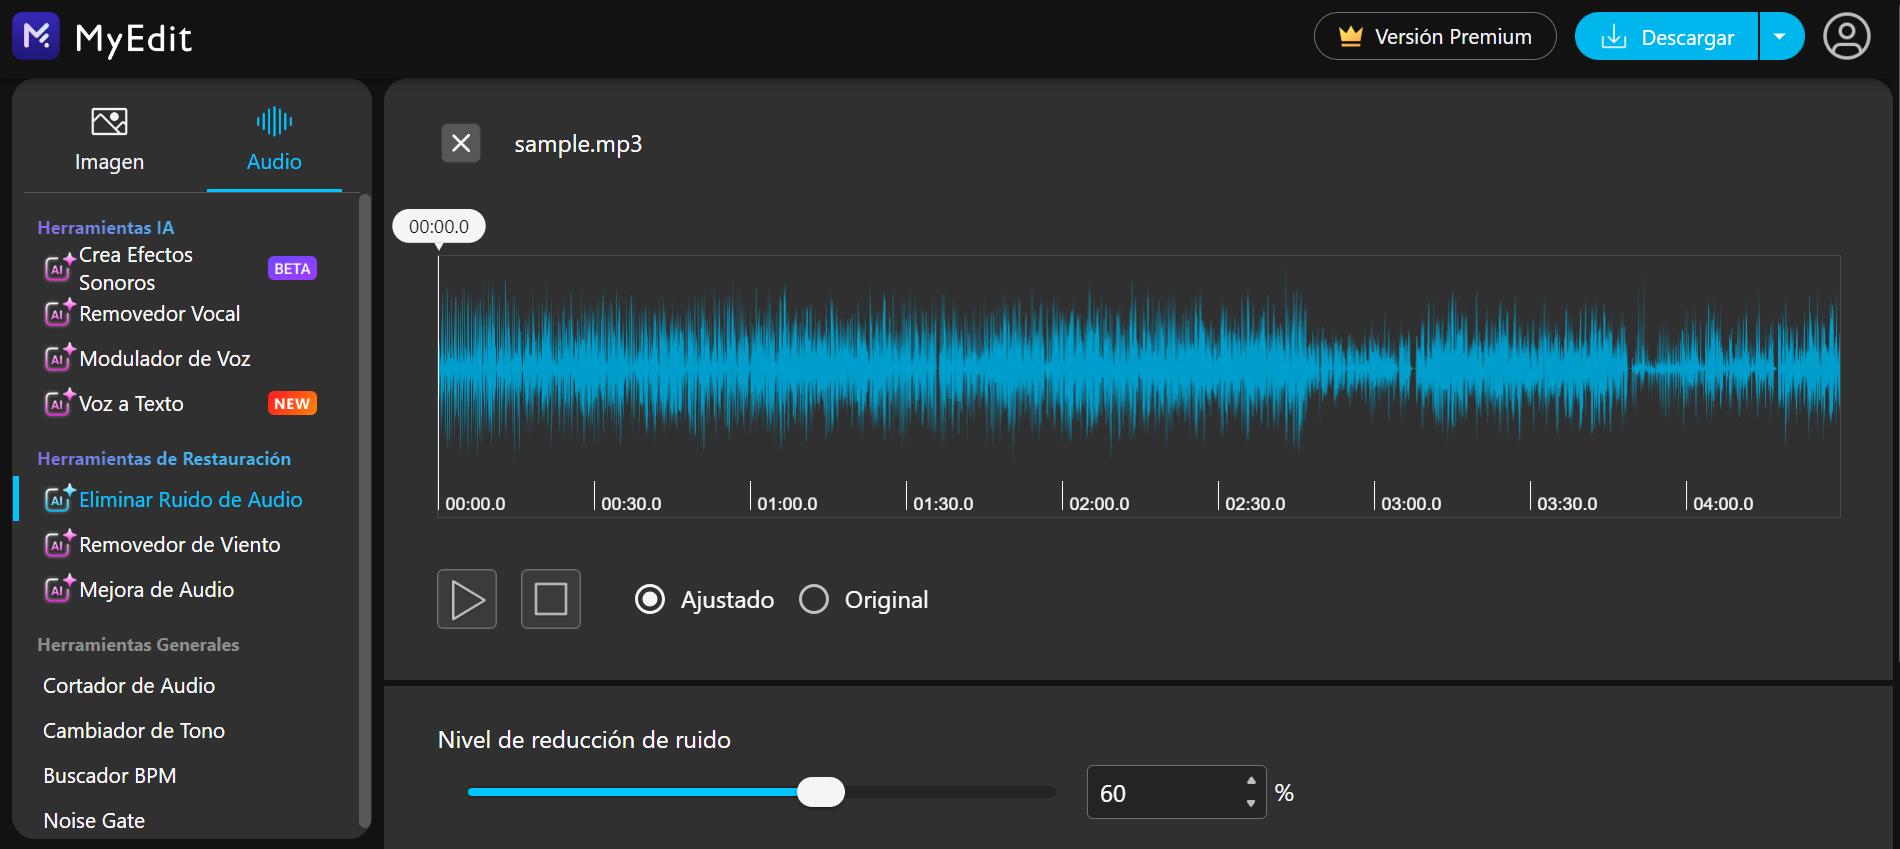Open Voz a Texto tool
1900x849 pixels.
[x=131, y=404]
